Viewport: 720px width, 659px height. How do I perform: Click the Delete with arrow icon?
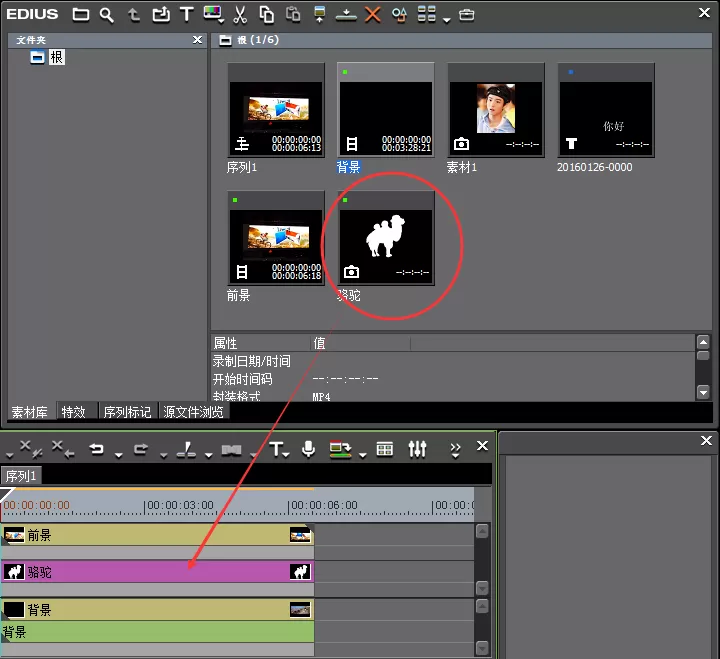point(63,449)
